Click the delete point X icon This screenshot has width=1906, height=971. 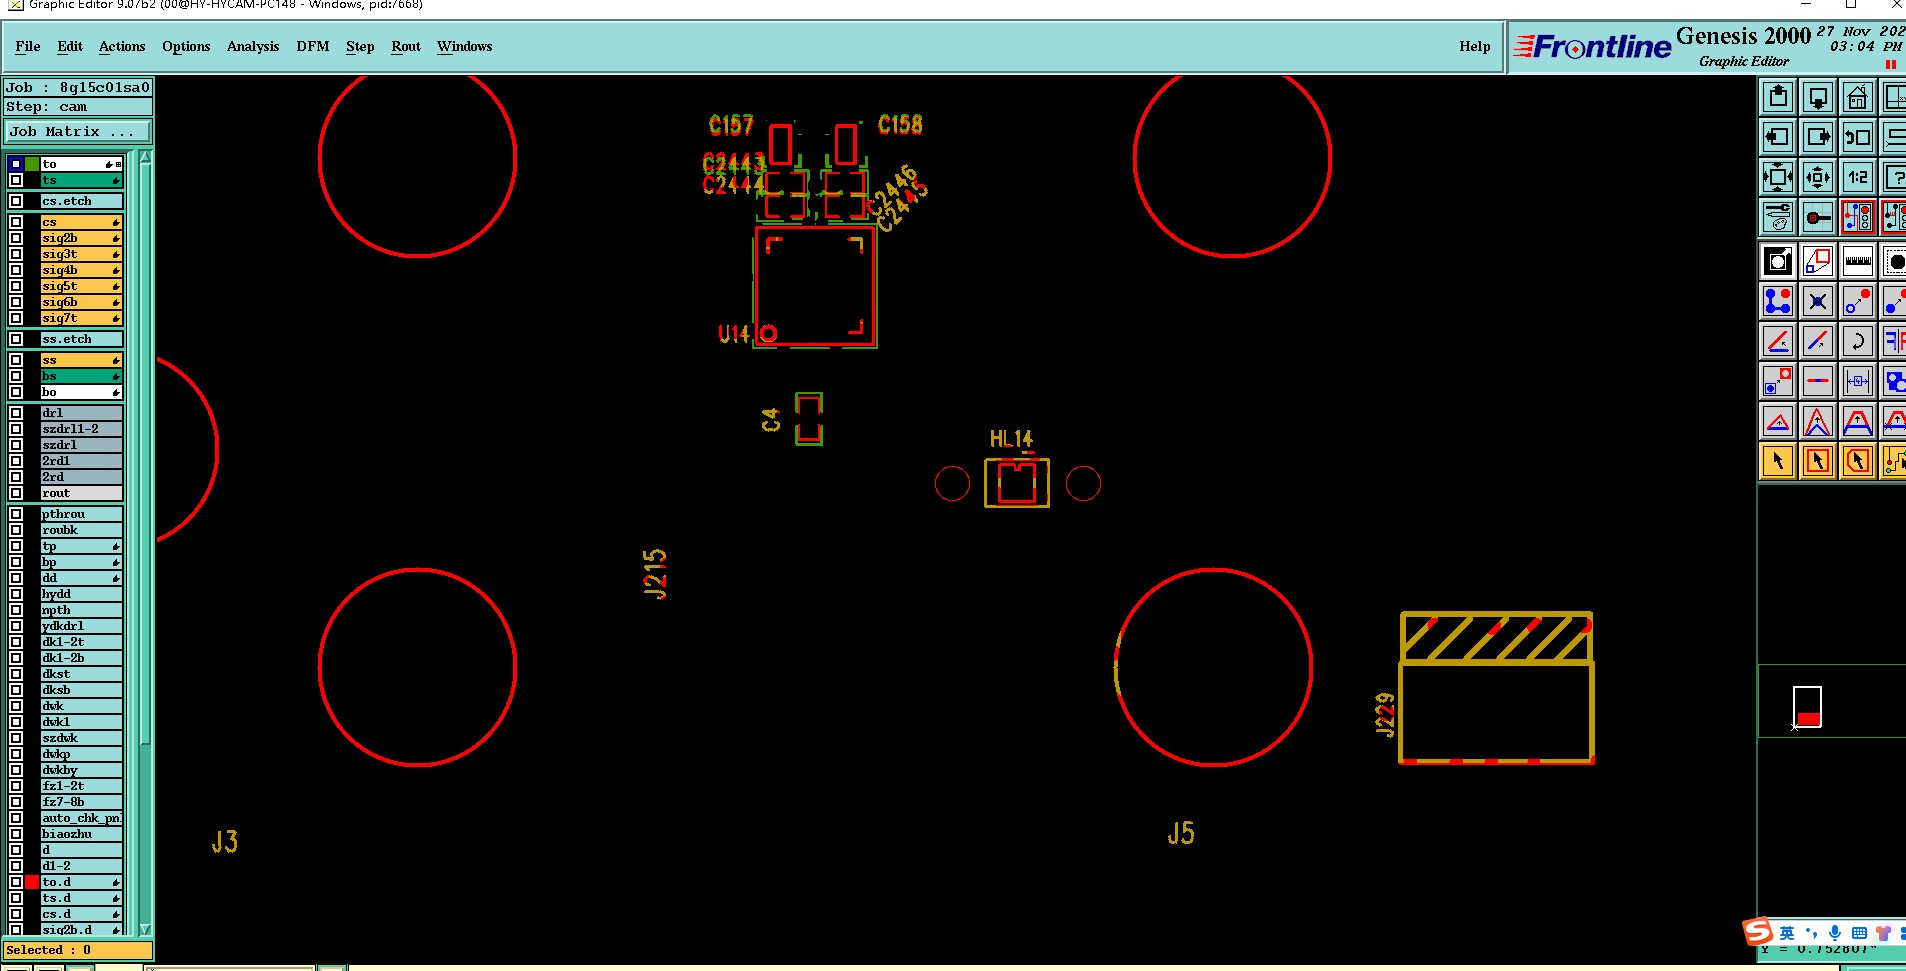point(1818,301)
